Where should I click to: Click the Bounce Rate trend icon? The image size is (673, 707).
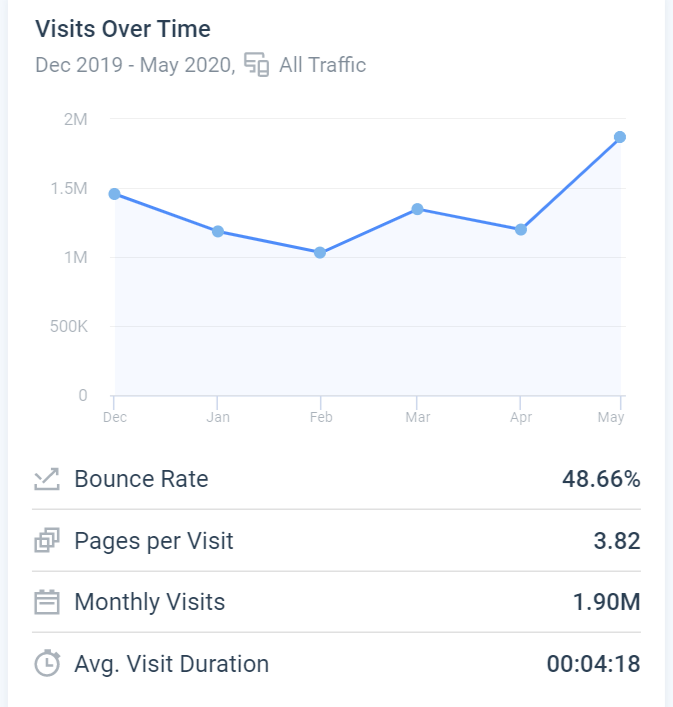click(47, 480)
